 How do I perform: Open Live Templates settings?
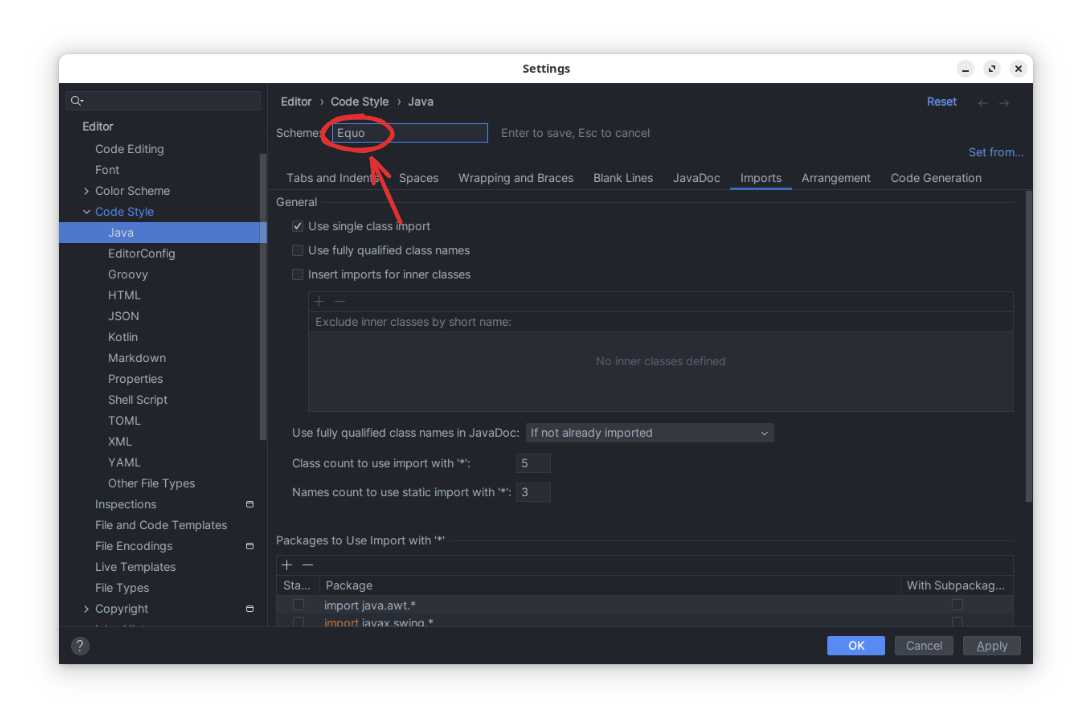click(x=135, y=567)
